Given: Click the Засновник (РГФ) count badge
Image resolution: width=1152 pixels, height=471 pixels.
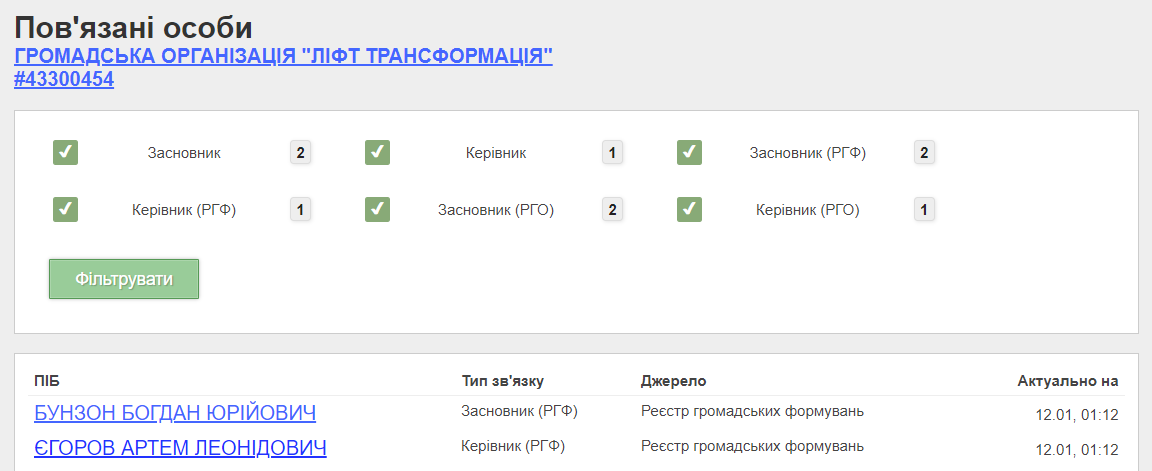Looking at the screenshot, I should click(x=924, y=153).
